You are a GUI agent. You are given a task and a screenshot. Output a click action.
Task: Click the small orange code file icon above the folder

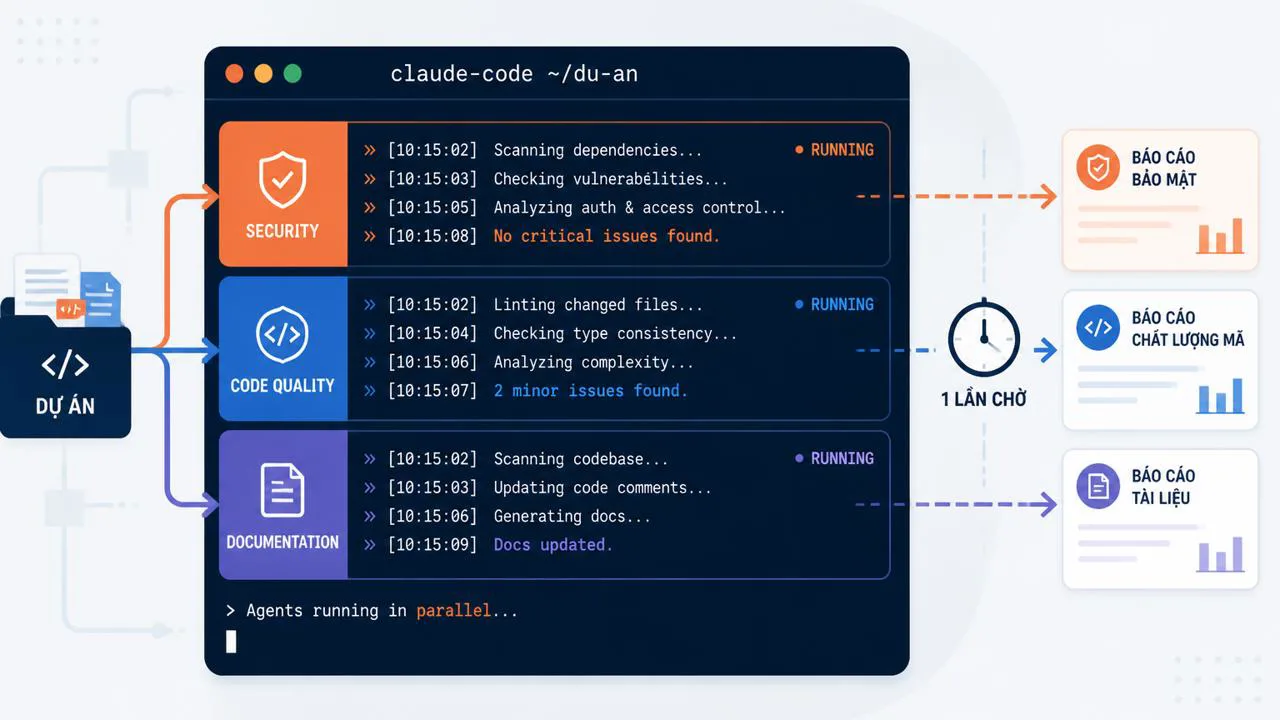70,310
